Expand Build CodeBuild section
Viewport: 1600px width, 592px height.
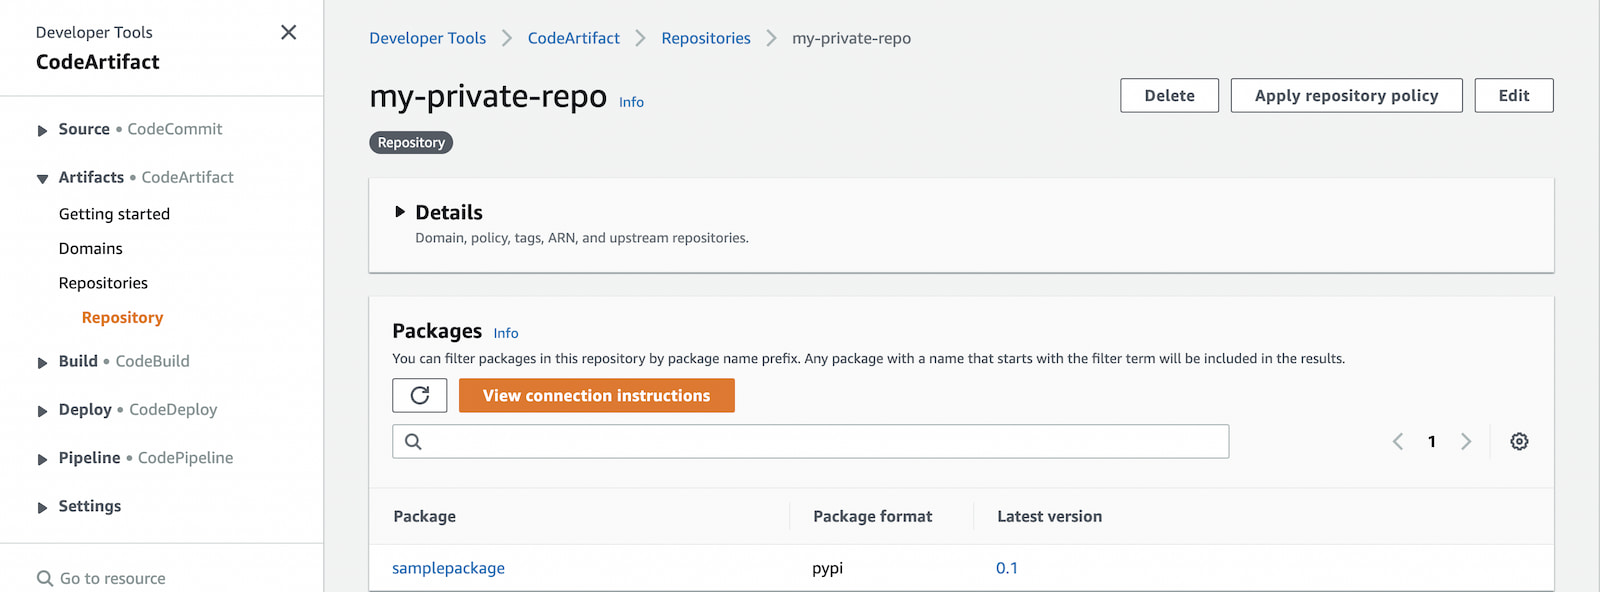click(42, 362)
